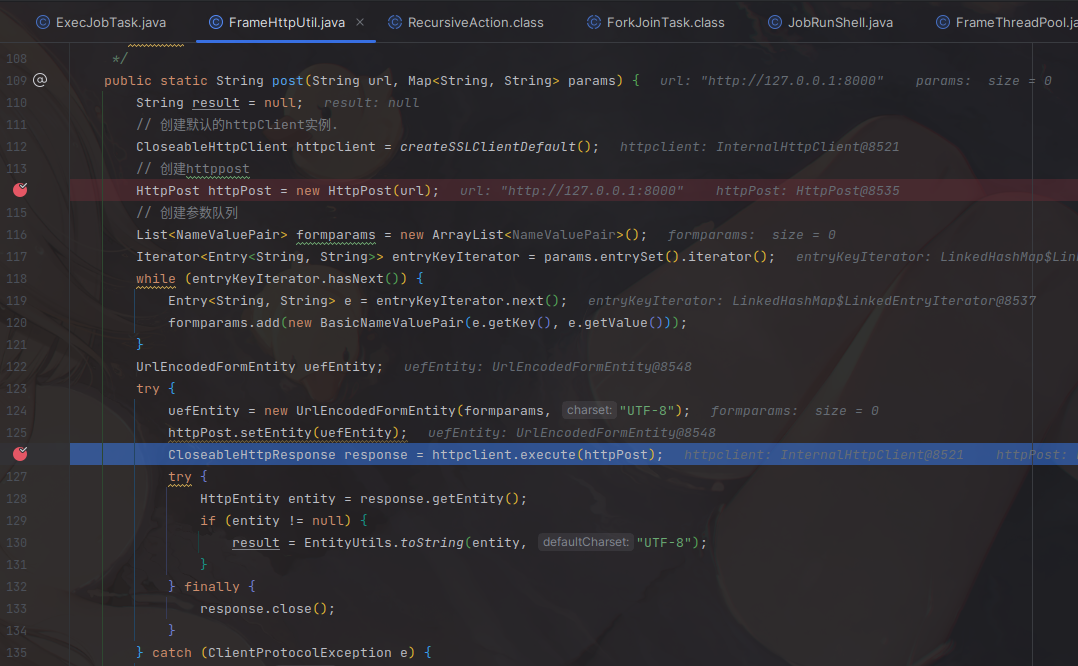1078x666 pixels.
Task: Select the FrameHttpUtil.java tab
Action: pyautogui.click(x=286, y=23)
